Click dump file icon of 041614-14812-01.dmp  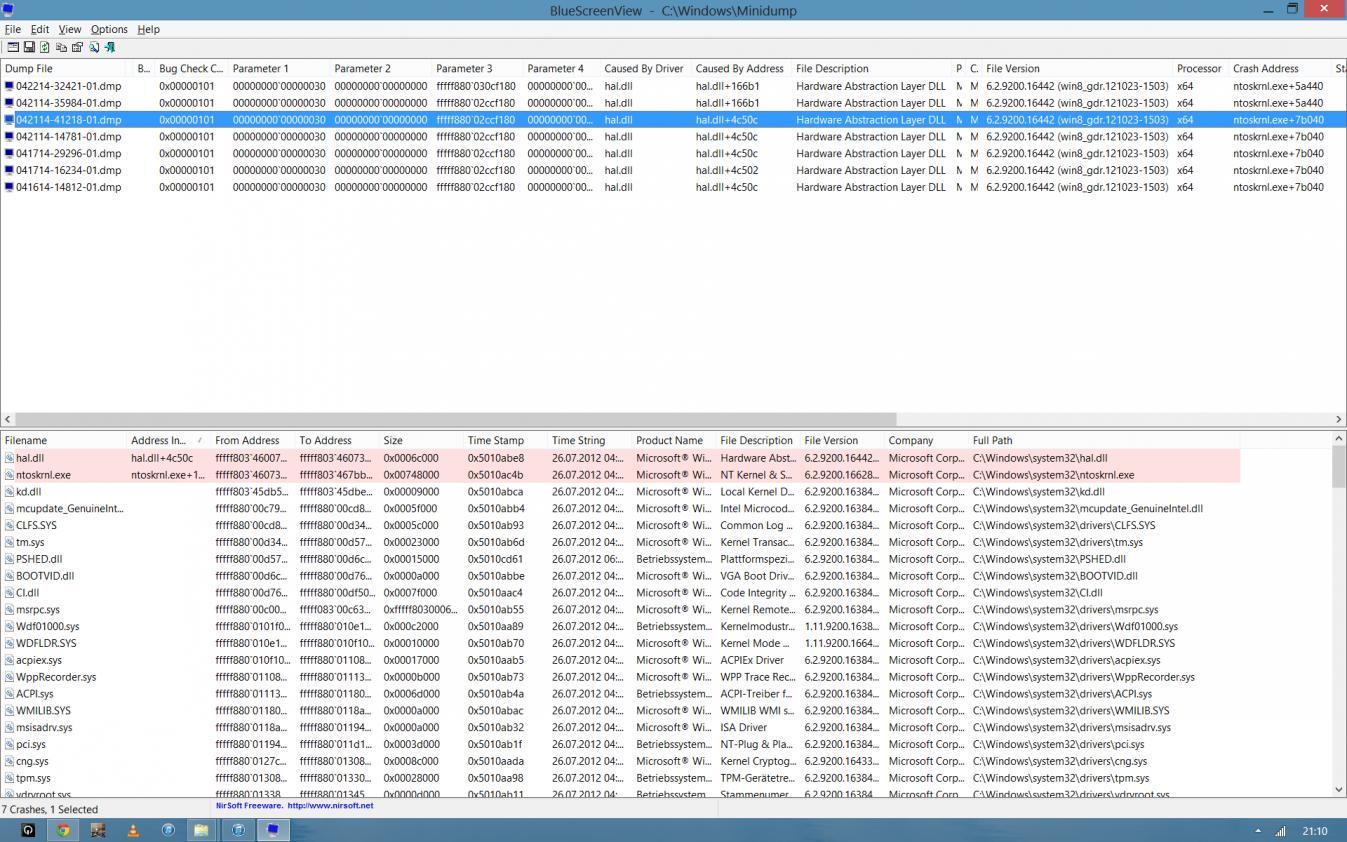click(9, 187)
